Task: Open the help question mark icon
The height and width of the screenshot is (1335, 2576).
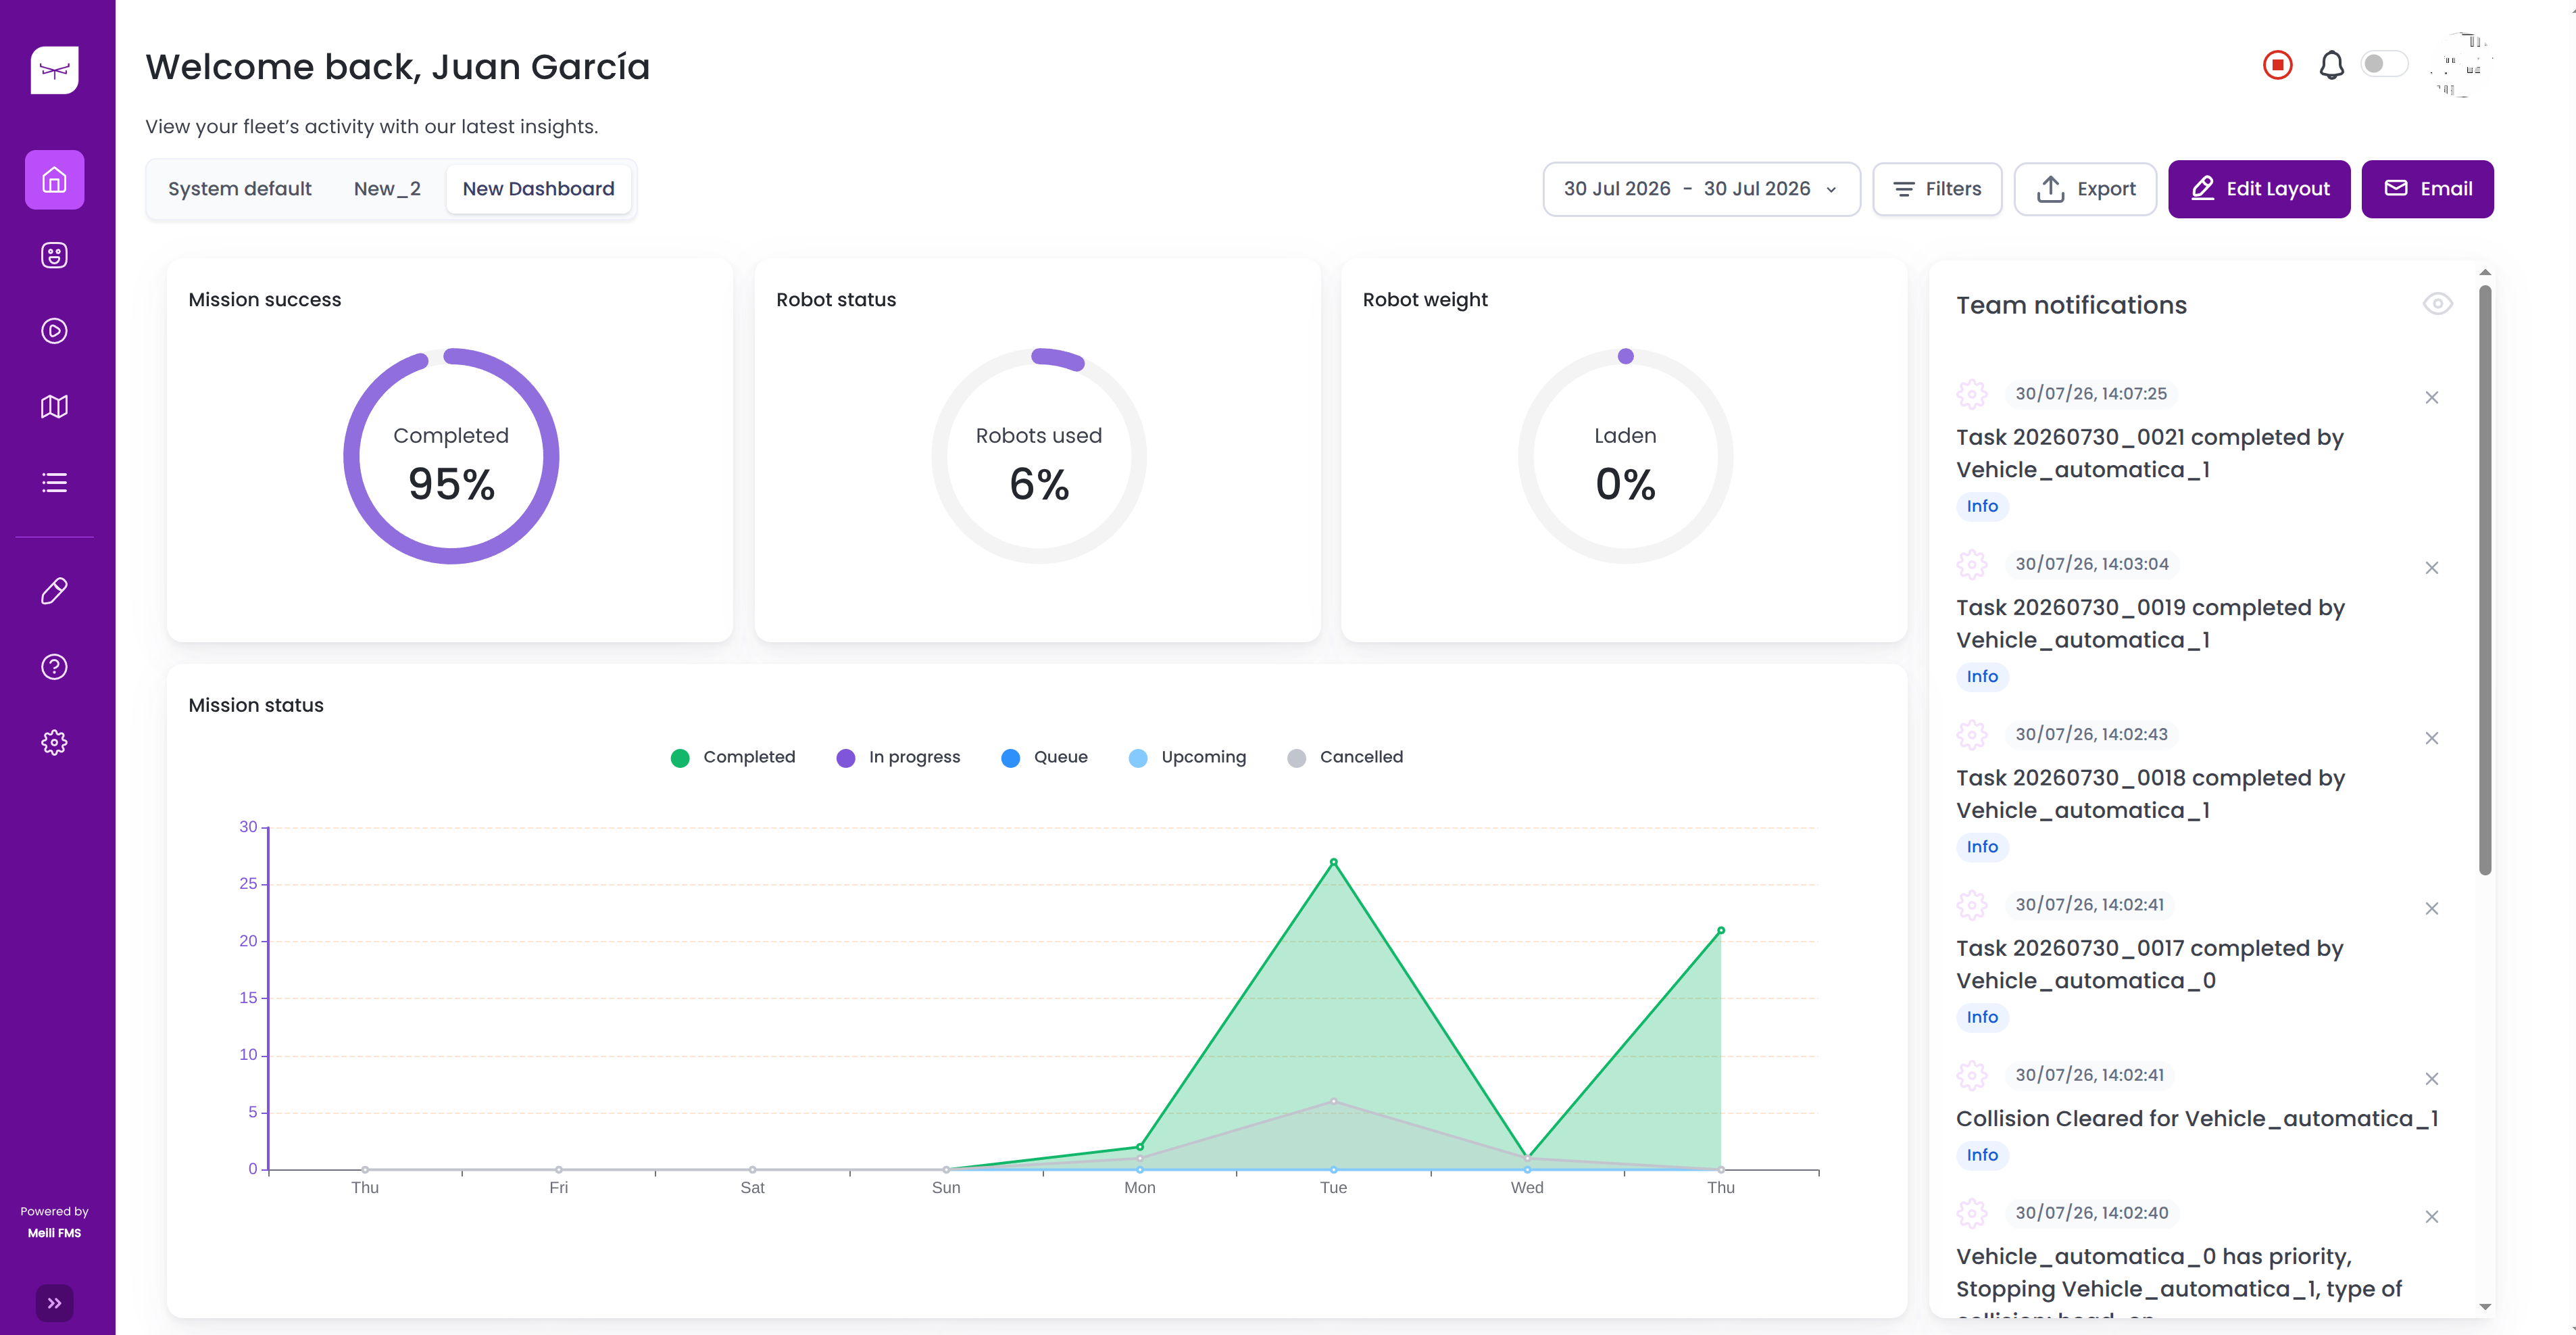Action: coord(54,667)
